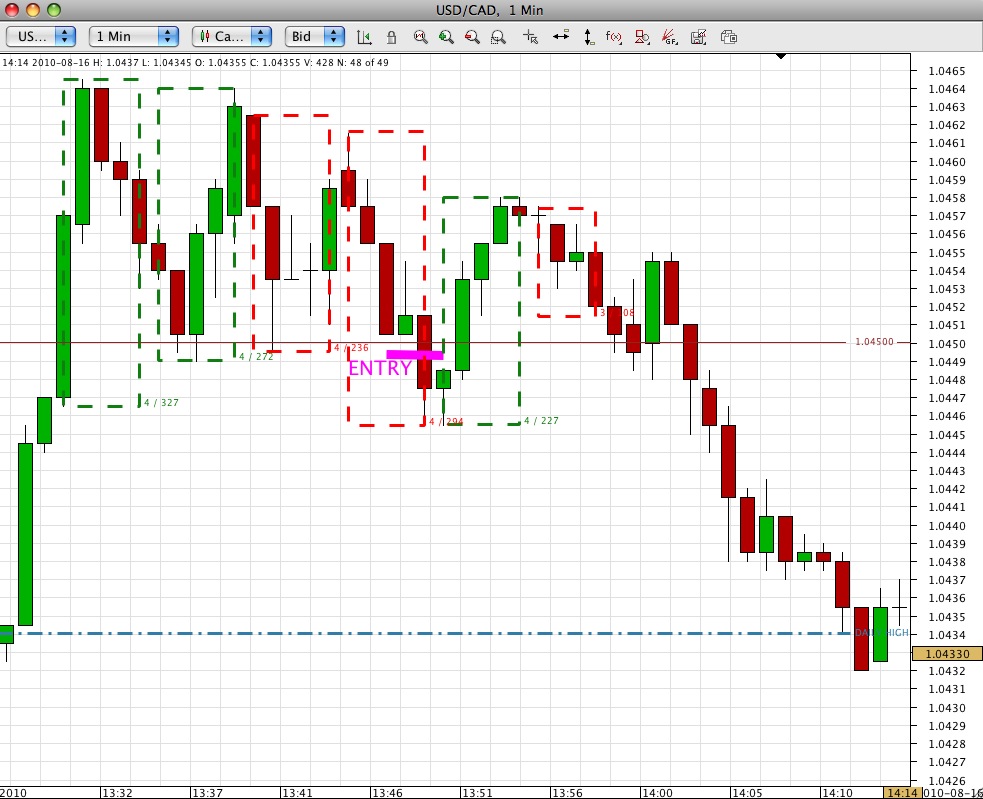Click the OHLC info line at top

(x=196, y=63)
